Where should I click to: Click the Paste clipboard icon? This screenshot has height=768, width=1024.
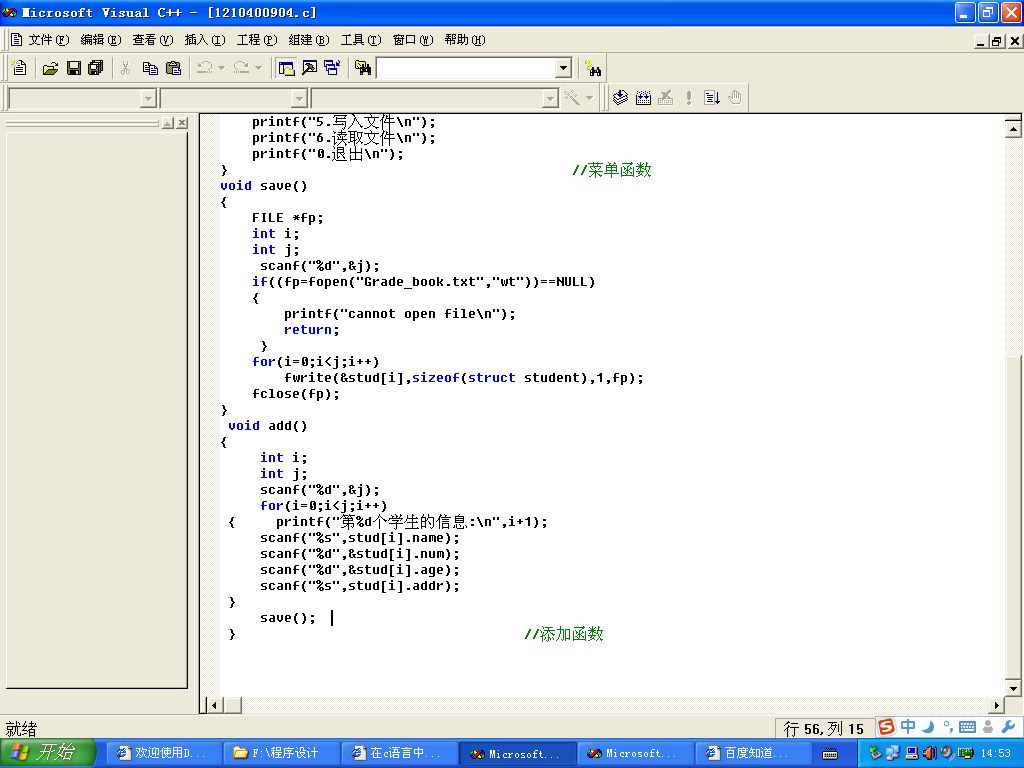click(x=173, y=68)
